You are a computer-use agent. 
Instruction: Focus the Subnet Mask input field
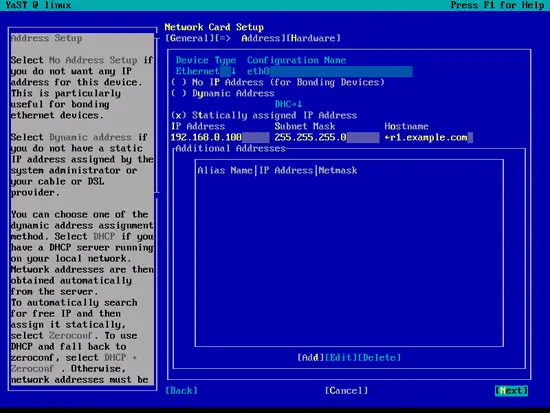(x=327, y=138)
